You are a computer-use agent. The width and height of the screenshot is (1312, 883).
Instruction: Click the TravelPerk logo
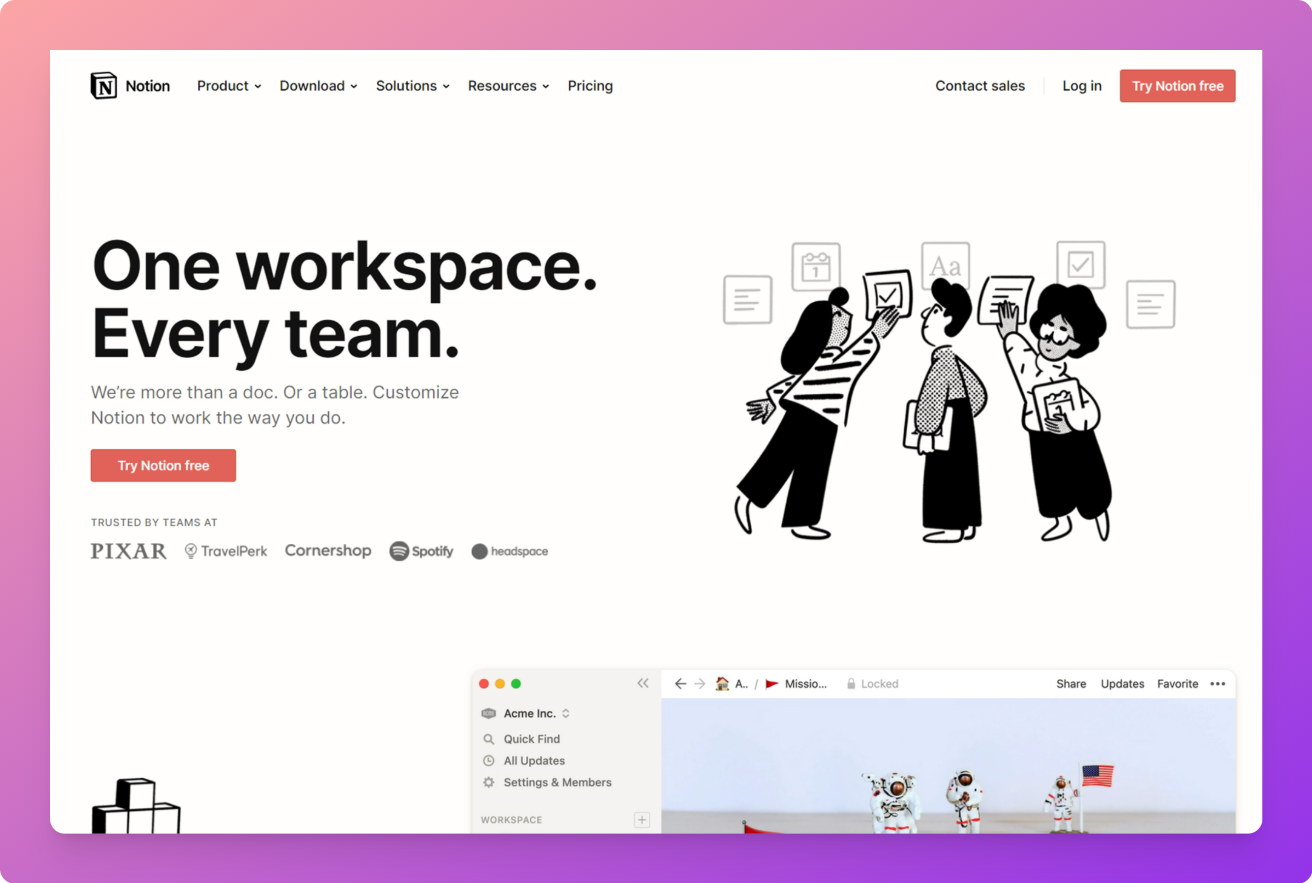226,551
